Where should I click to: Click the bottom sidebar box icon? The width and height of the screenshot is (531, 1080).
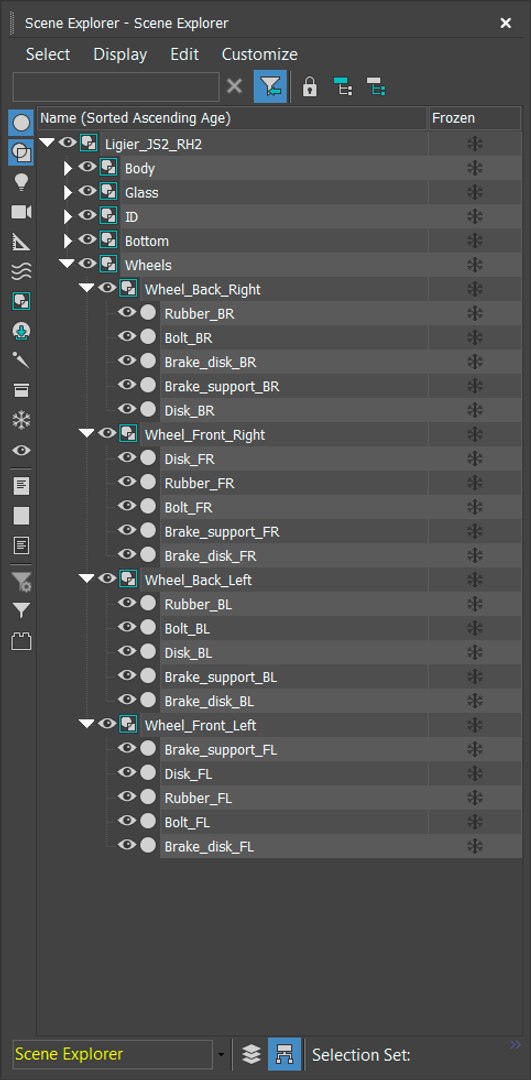(x=21, y=641)
